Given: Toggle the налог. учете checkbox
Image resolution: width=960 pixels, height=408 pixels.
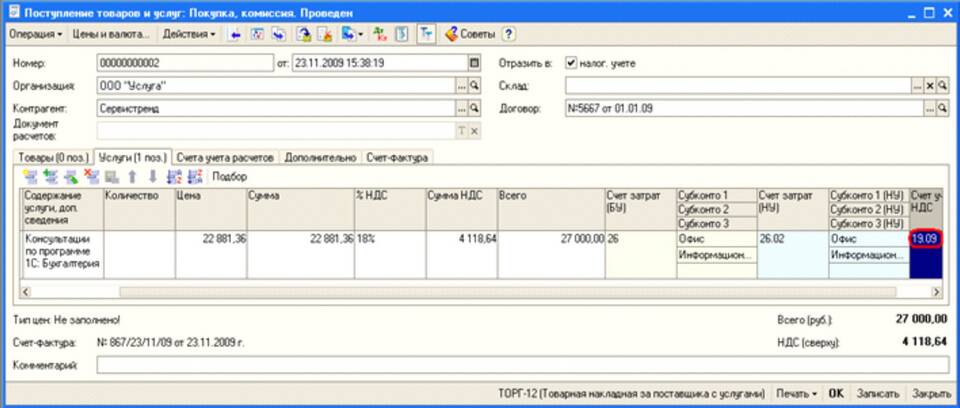Looking at the screenshot, I should click(571, 63).
